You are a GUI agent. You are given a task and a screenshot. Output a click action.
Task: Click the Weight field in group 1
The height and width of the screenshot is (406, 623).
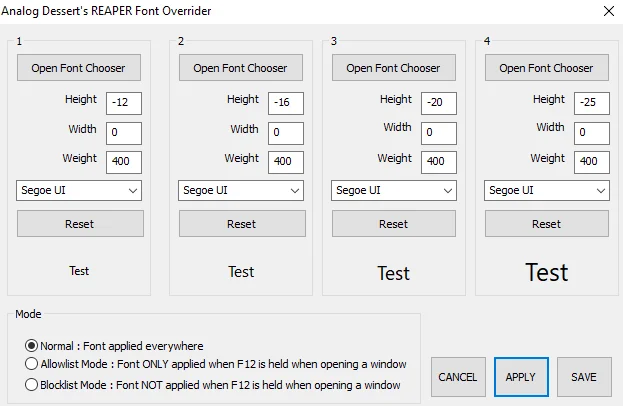(124, 162)
